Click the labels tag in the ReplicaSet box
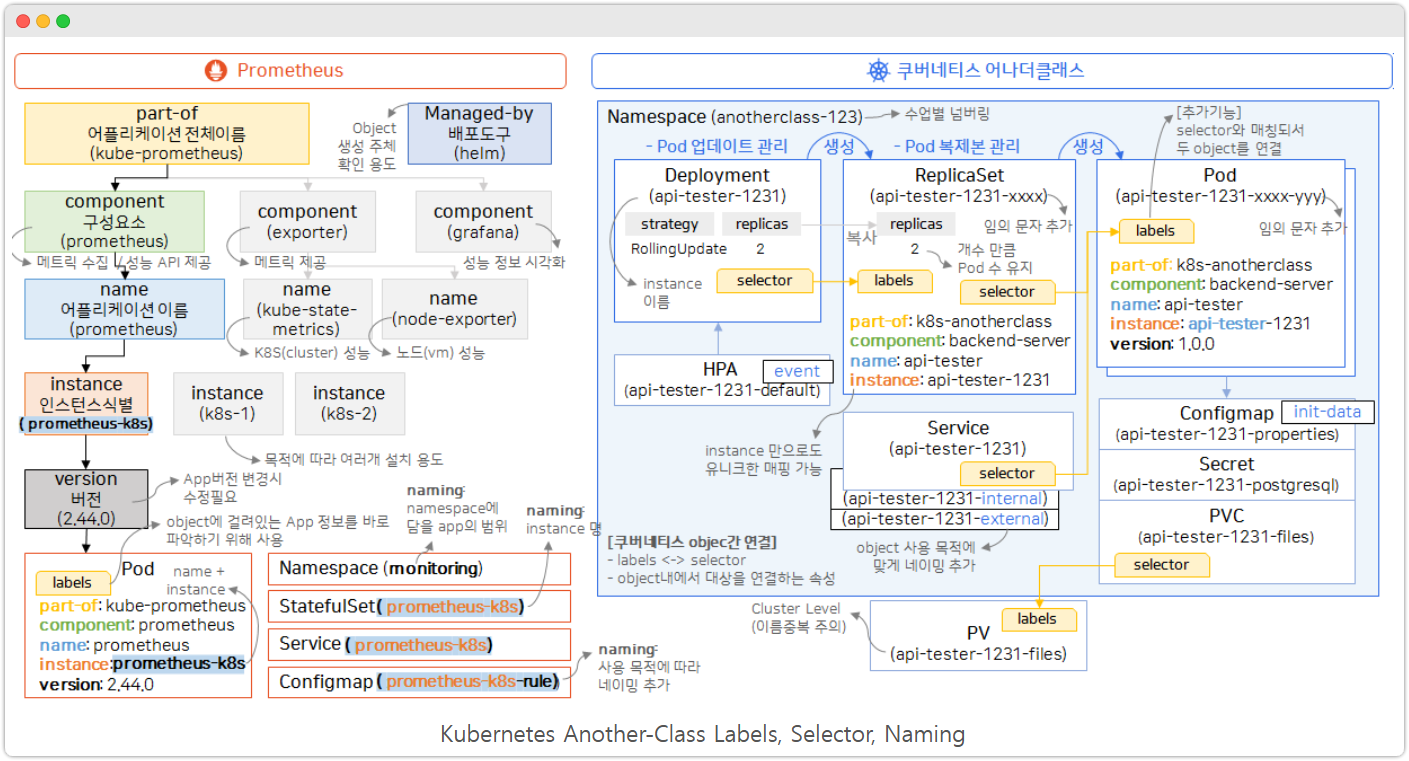Viewport: 1409px width, 761px height. [894, 281]
